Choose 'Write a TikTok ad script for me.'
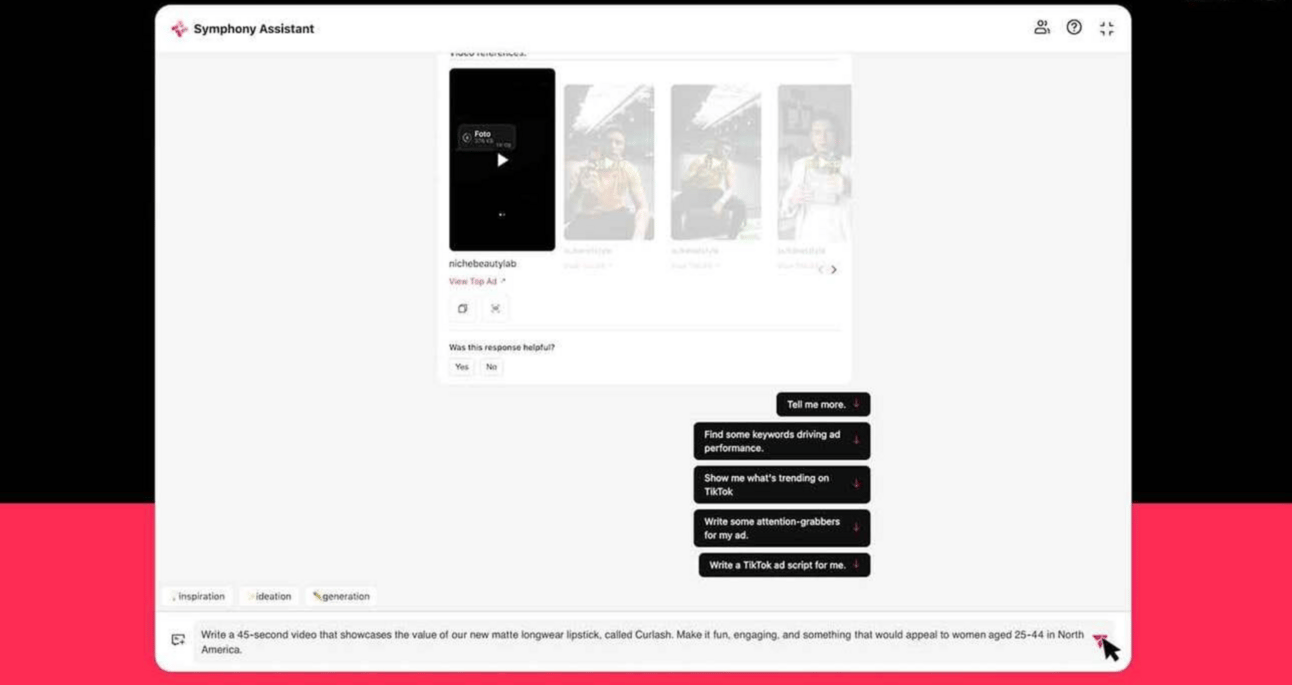 point(784,565)
